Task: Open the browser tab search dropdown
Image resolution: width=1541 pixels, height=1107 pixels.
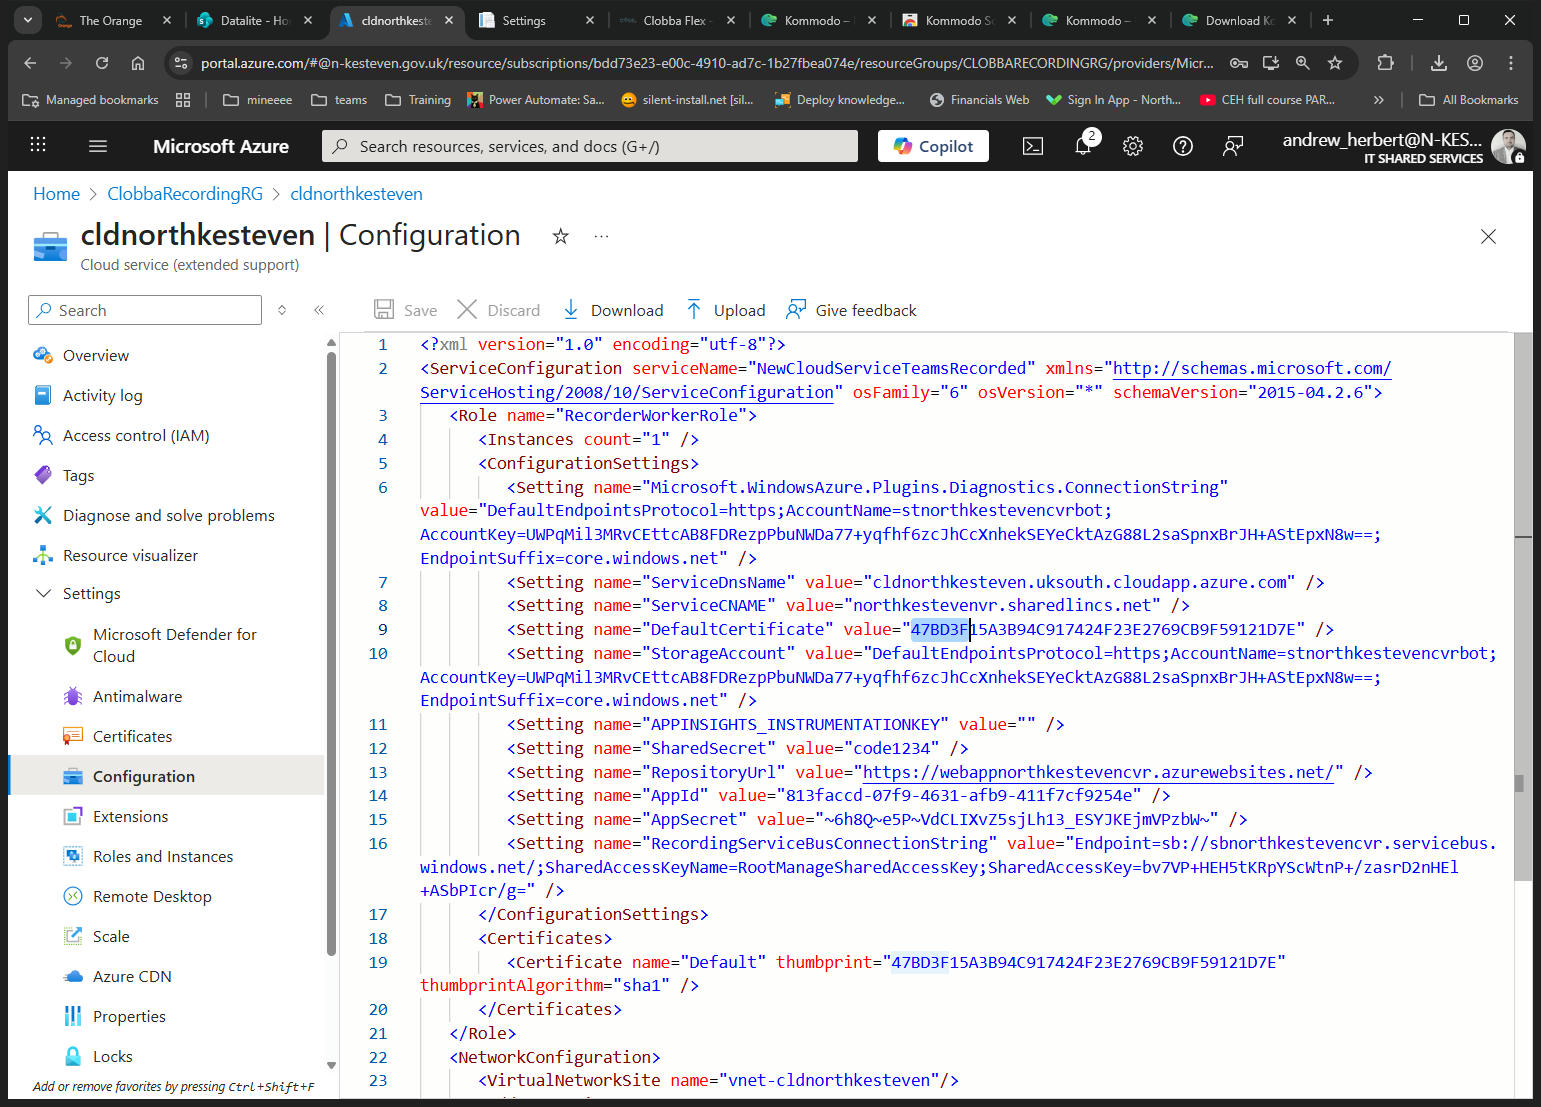Action: (x=27, y=20)
